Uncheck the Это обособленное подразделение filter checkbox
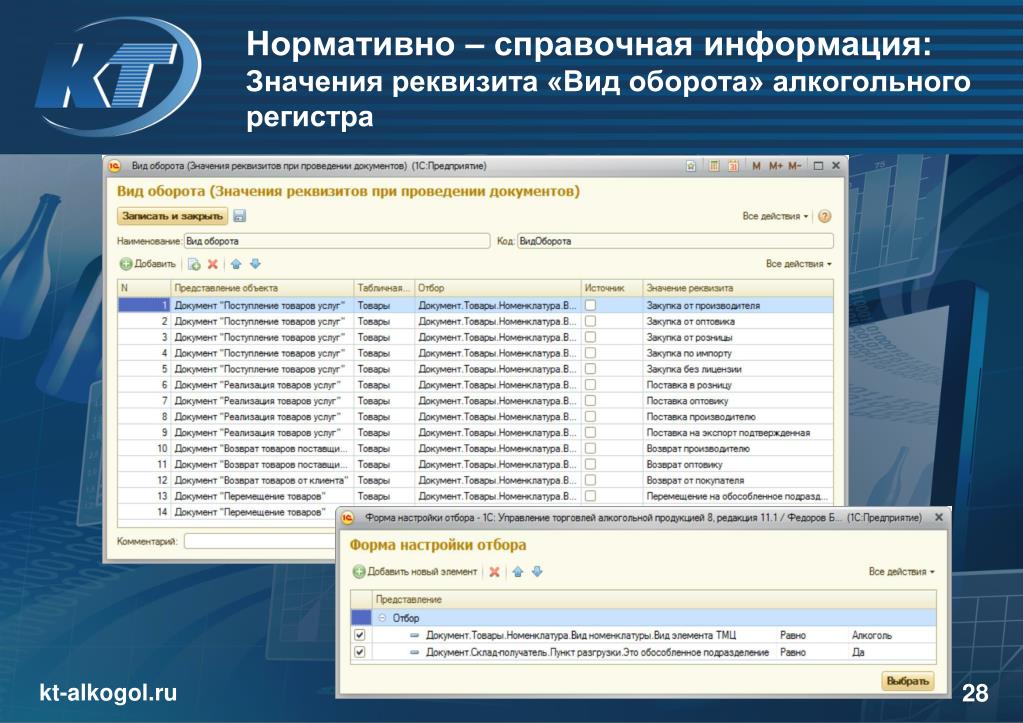This screenshot has width=1023, height=723. pos(359,652)
